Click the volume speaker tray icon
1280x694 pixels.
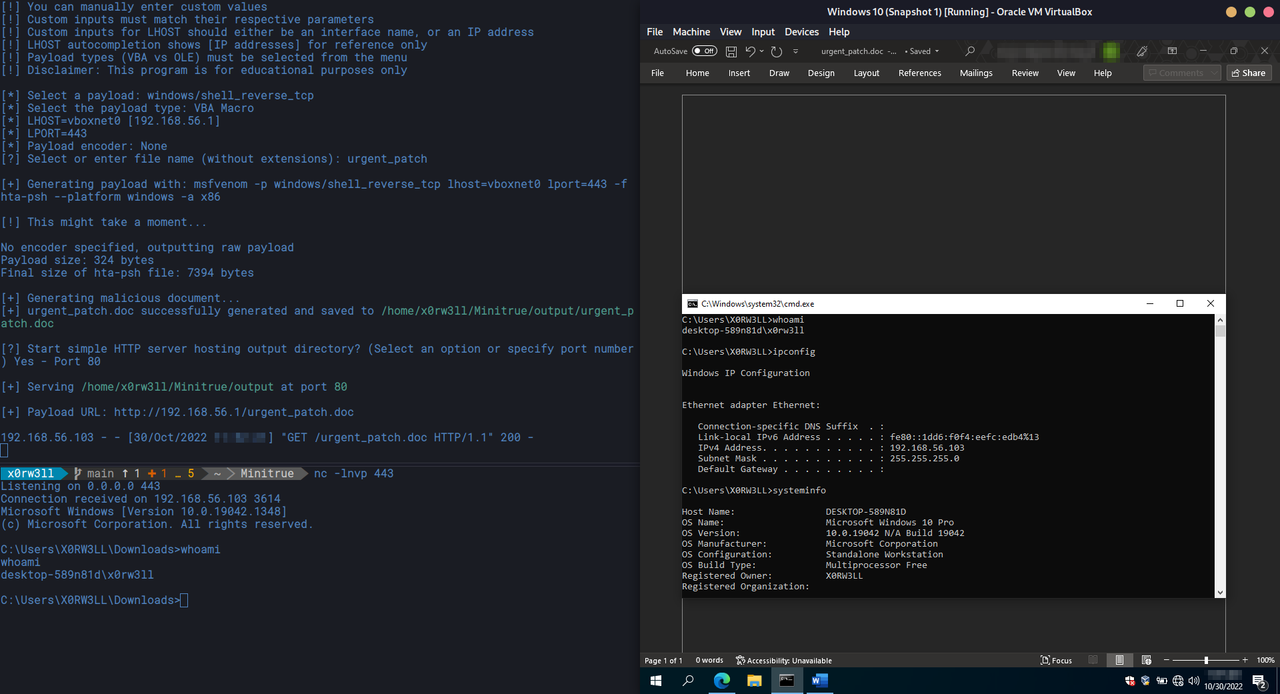(x=1192, y=681)
